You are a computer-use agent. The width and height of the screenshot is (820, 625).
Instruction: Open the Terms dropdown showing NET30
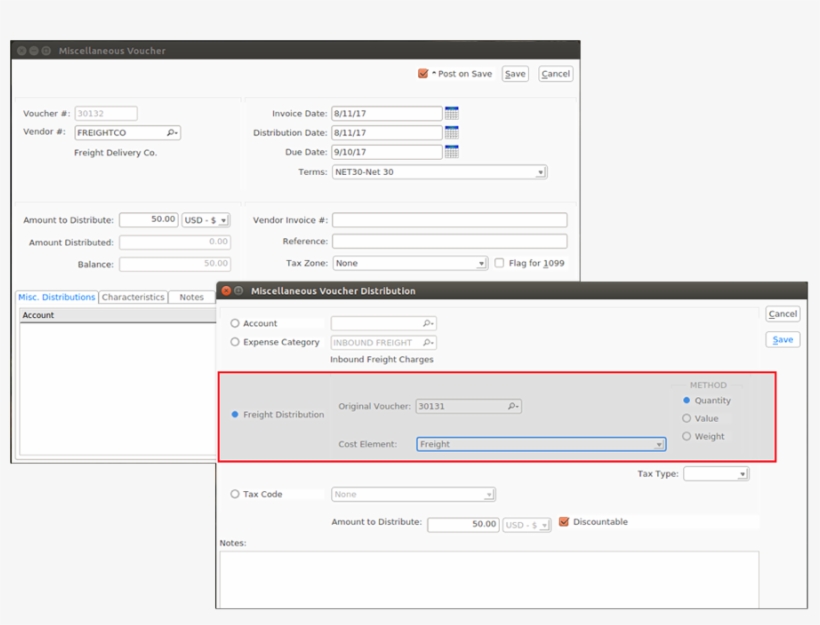540,170
